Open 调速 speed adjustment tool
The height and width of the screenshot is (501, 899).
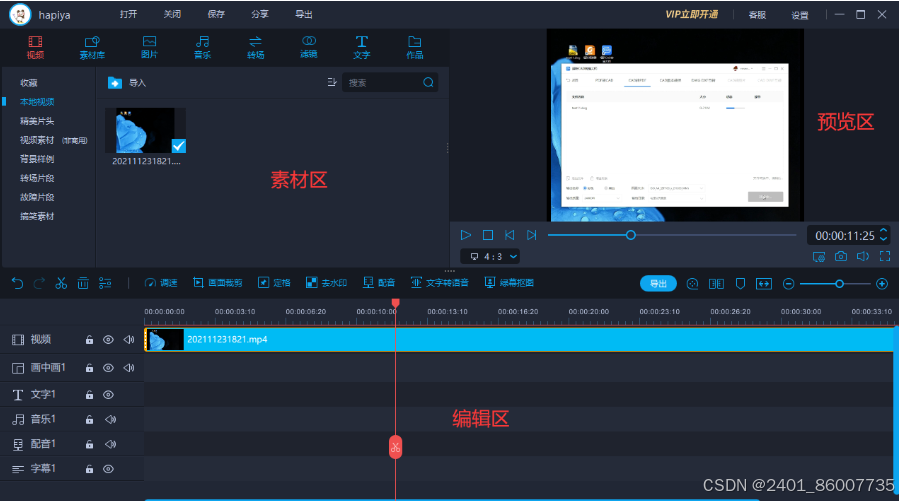161,283
